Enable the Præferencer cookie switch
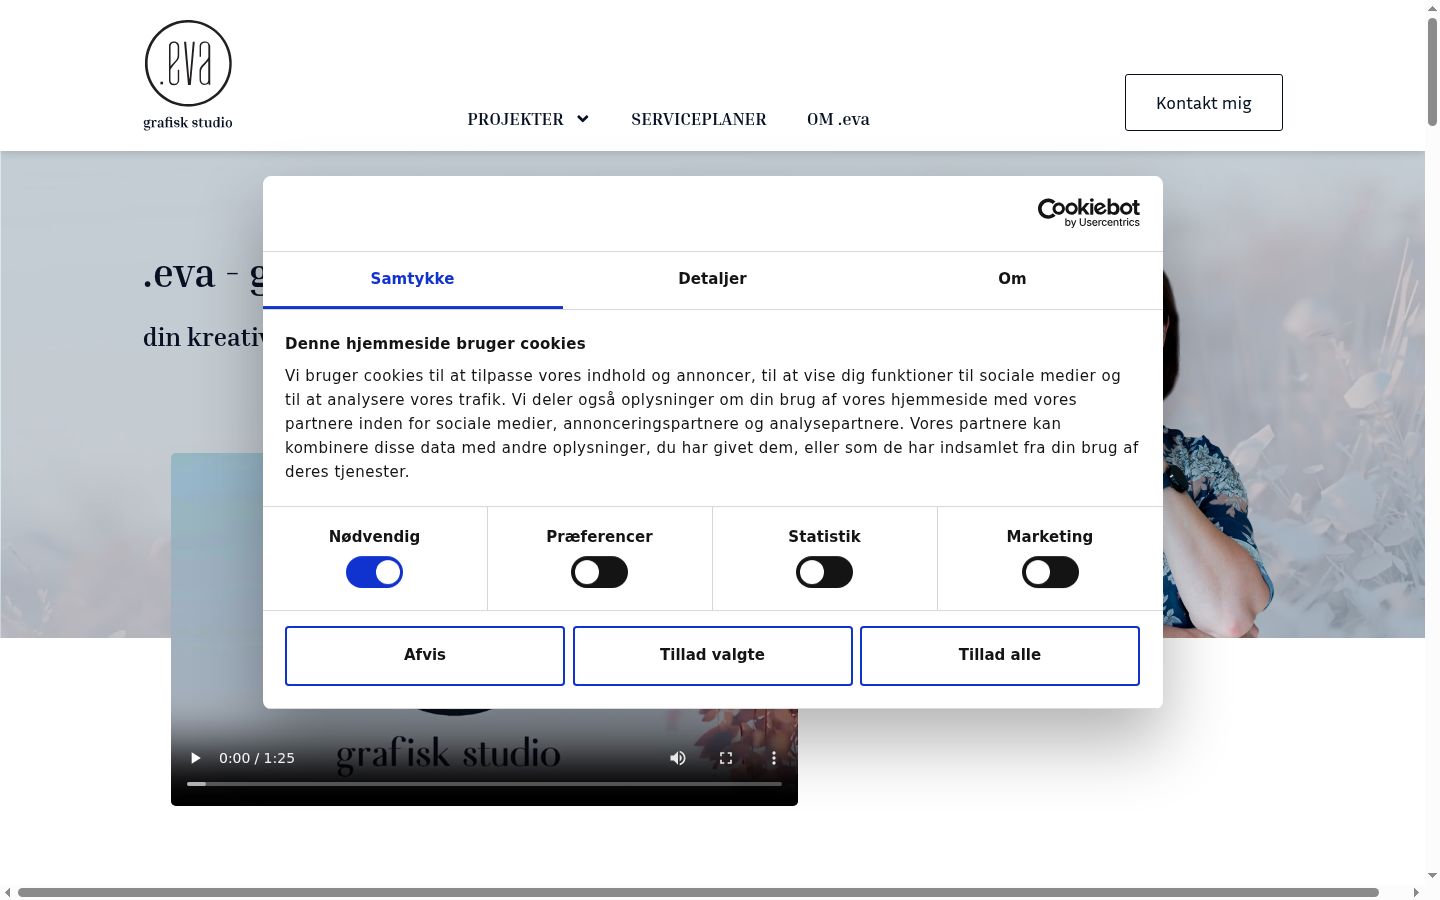The height and width of the screenshot is (900, 1440). click(x=599, y=572)
